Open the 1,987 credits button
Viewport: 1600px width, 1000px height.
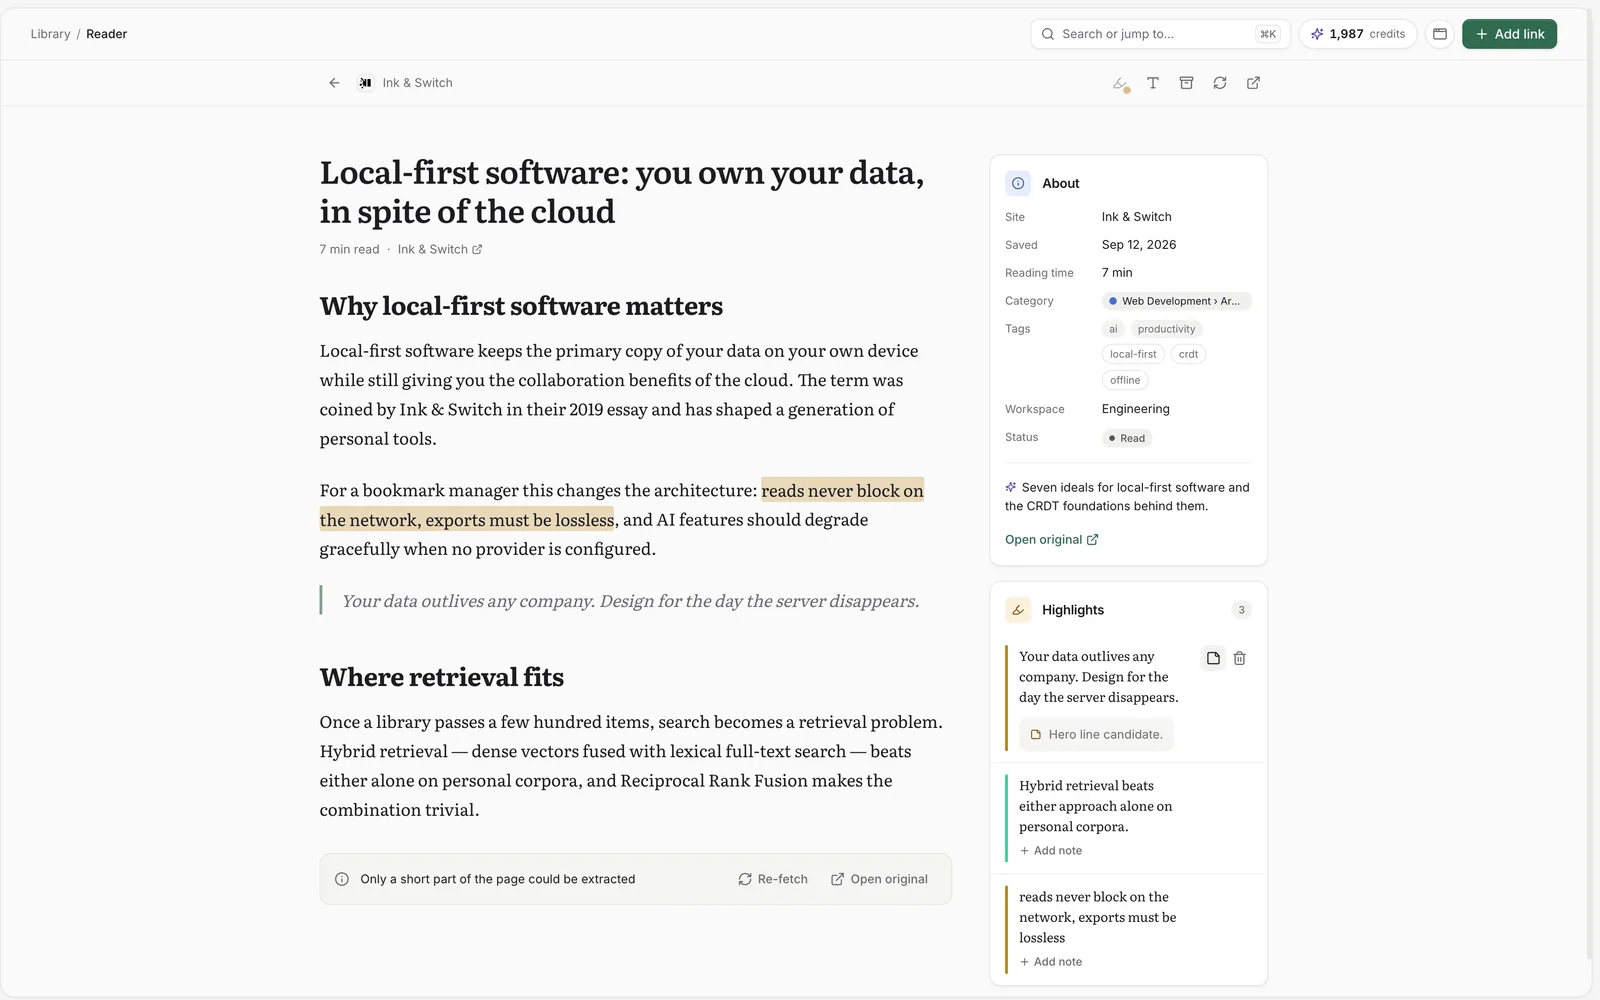coord(1358,34)
